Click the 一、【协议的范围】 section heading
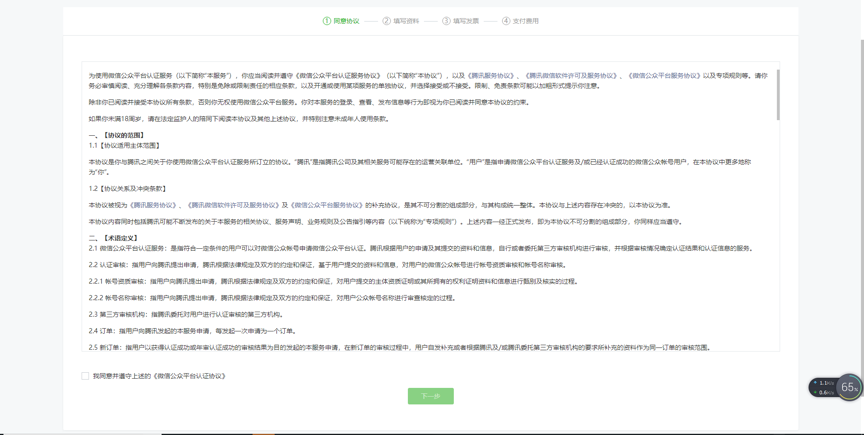The width and height of the screenshot is (864, 435). pyautogui.click(x=117, y=135)
